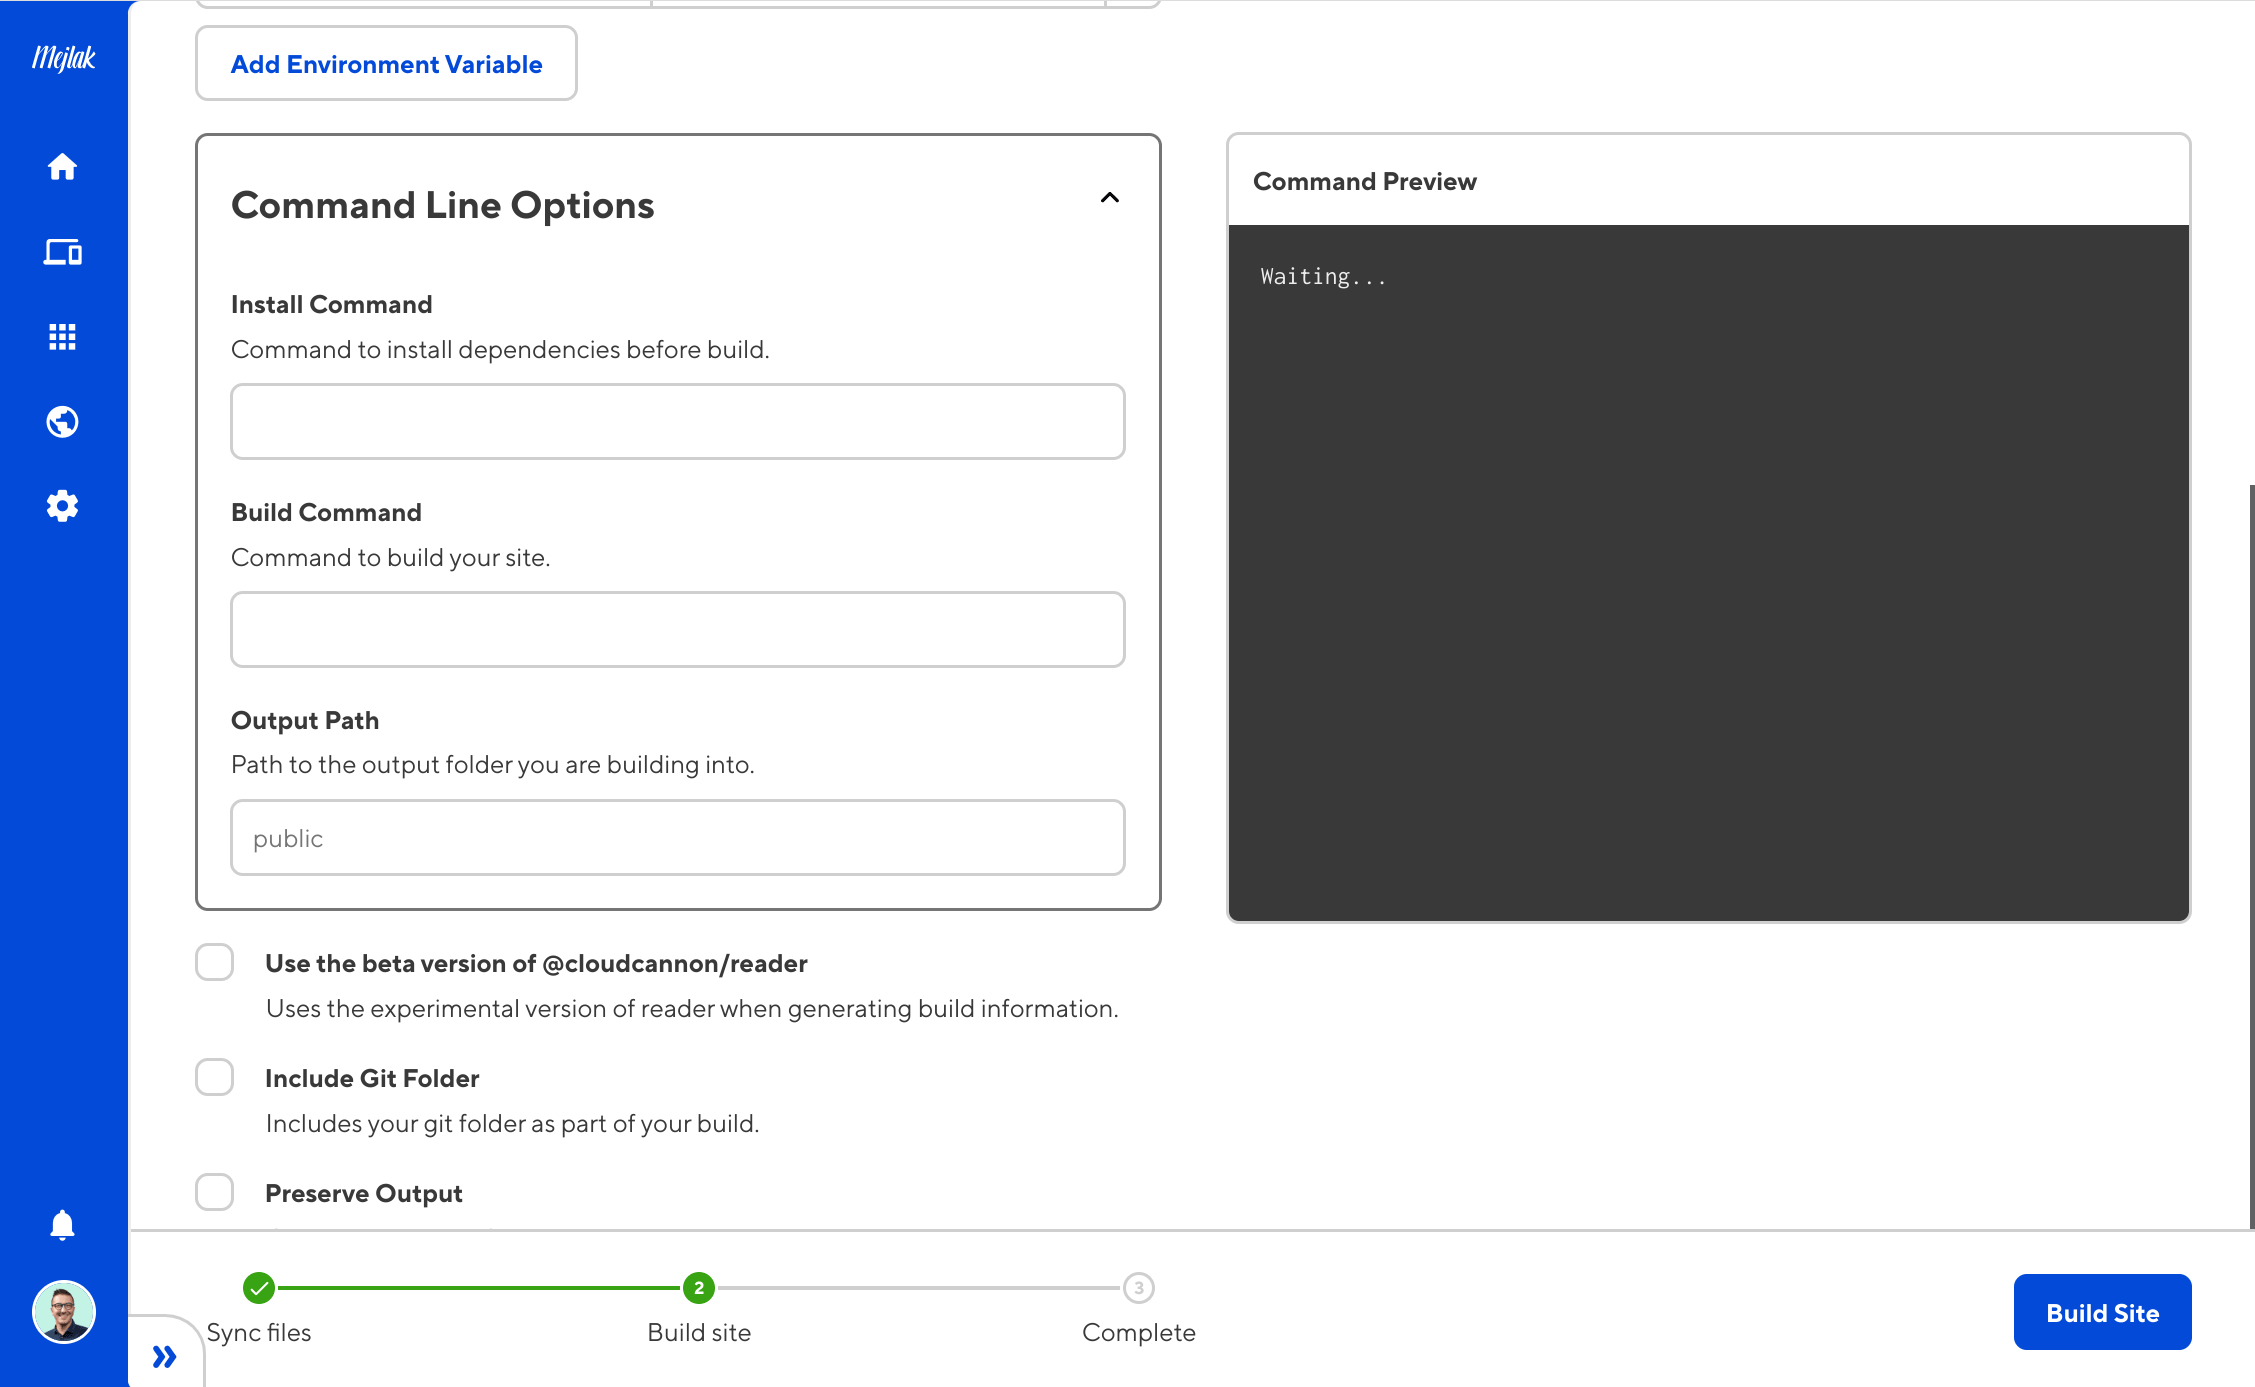Enable the Include Git Folder option

(x=214, y=1077)
